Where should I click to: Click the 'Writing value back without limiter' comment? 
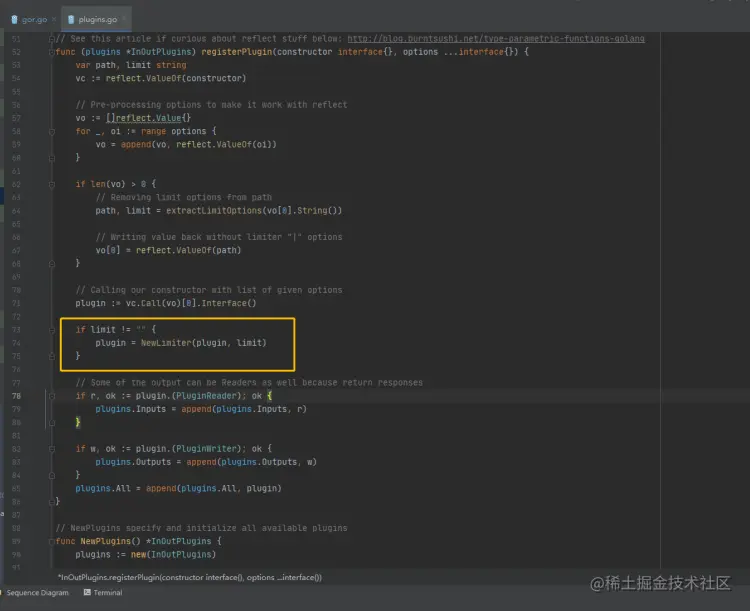pos(219,237)
